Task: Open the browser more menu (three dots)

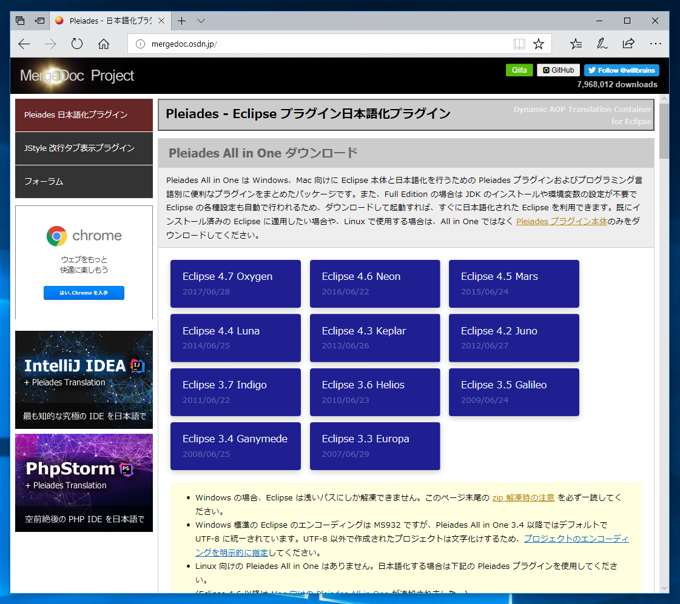Action: coord(655,44)
